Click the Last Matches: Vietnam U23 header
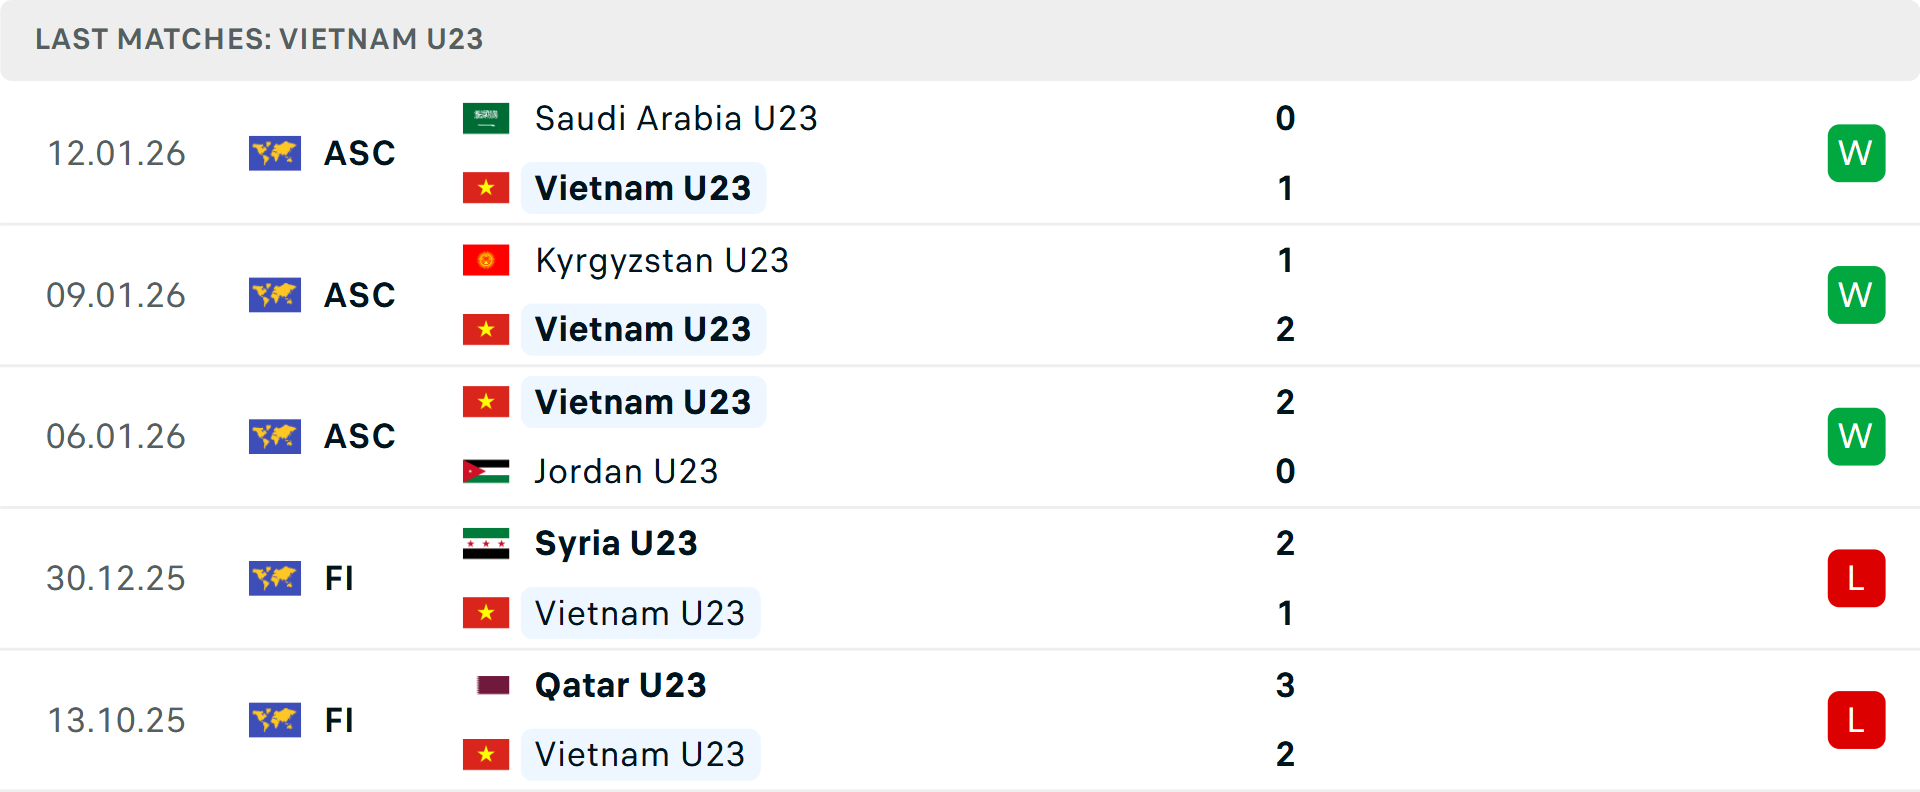 pyautogui.click(x=259, y=39)
